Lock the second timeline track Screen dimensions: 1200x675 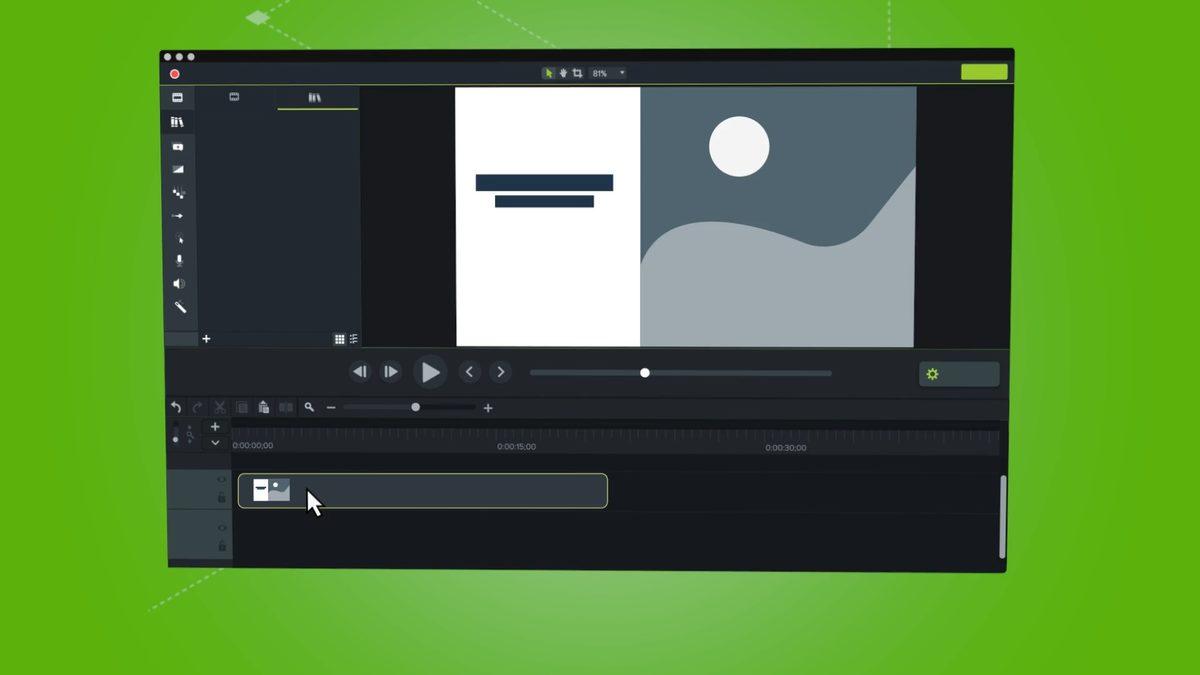coord(222,546)
